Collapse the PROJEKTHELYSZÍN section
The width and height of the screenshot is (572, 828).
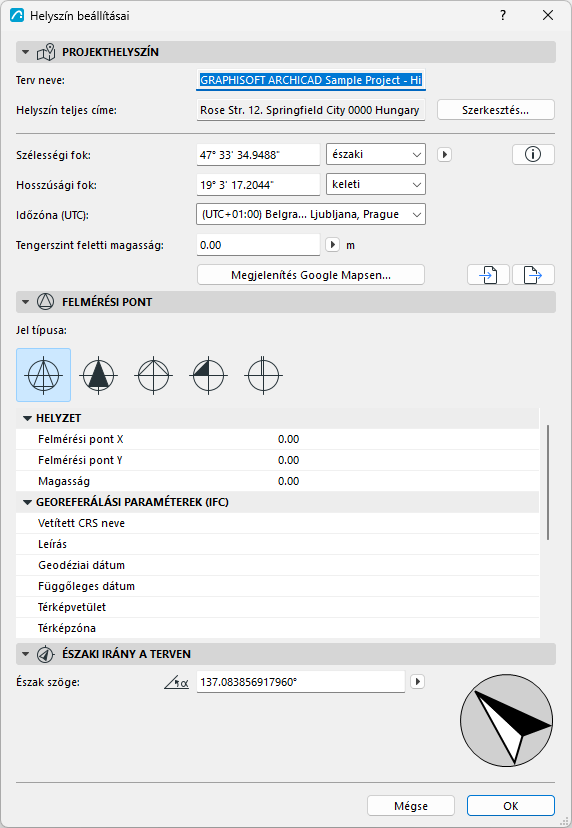[x=25, y=52]
